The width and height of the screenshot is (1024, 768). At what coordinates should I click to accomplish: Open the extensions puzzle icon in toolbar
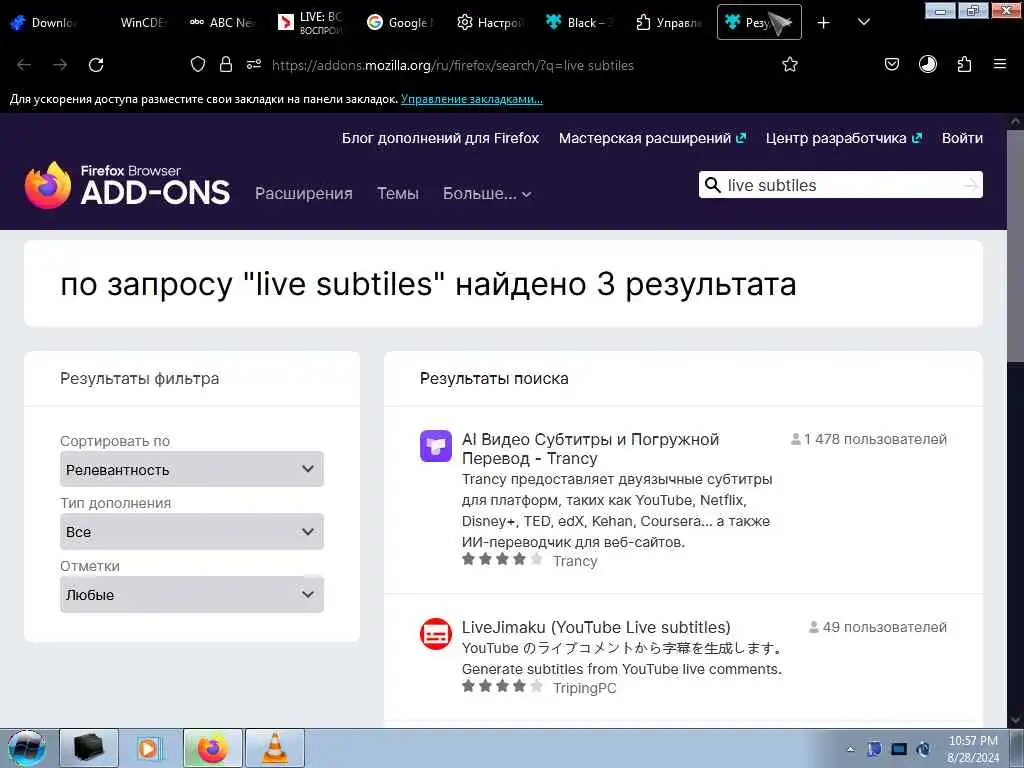point(965,64)
